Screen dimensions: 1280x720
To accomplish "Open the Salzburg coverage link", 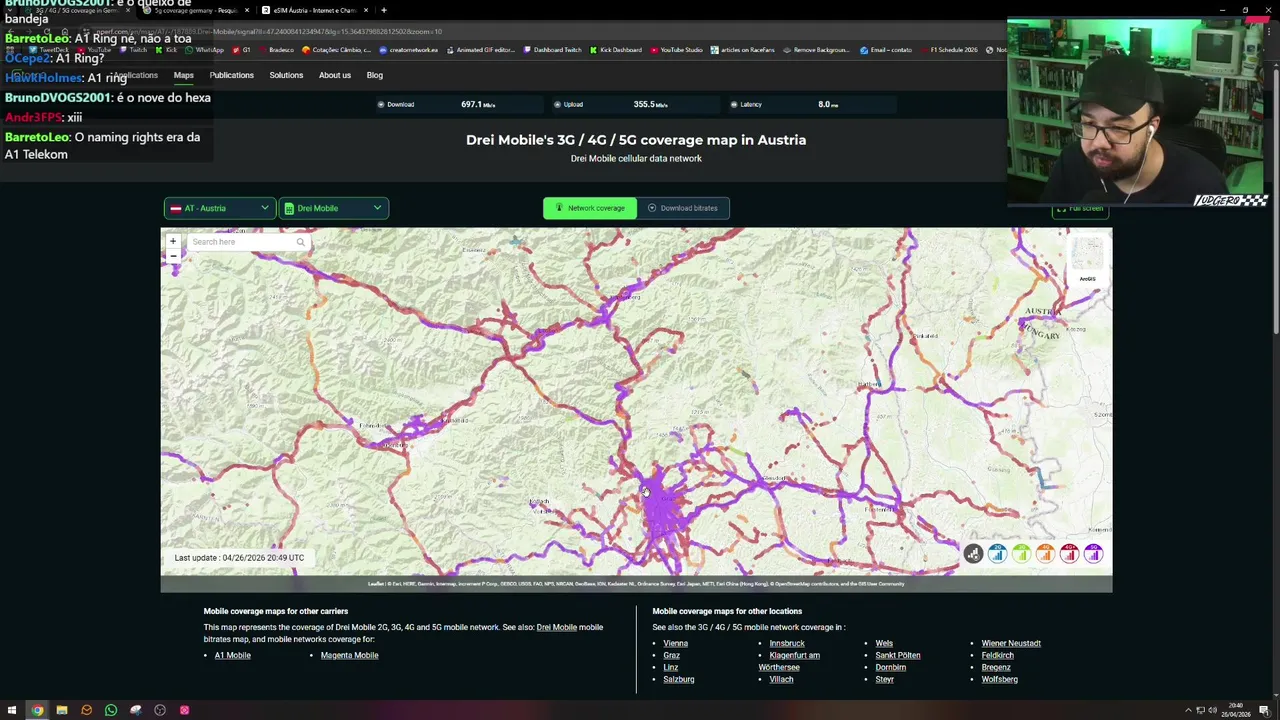I will pos(679,679).
